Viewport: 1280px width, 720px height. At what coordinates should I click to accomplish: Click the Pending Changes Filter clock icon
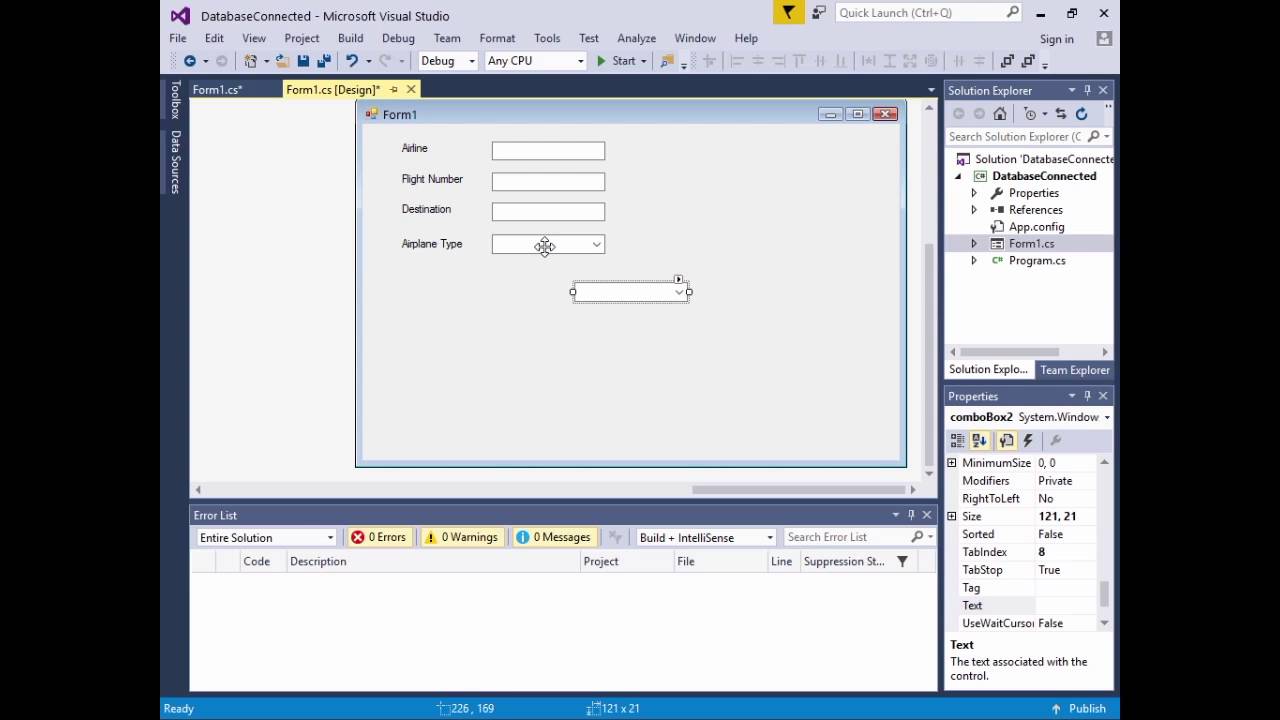click(1030, 114)
